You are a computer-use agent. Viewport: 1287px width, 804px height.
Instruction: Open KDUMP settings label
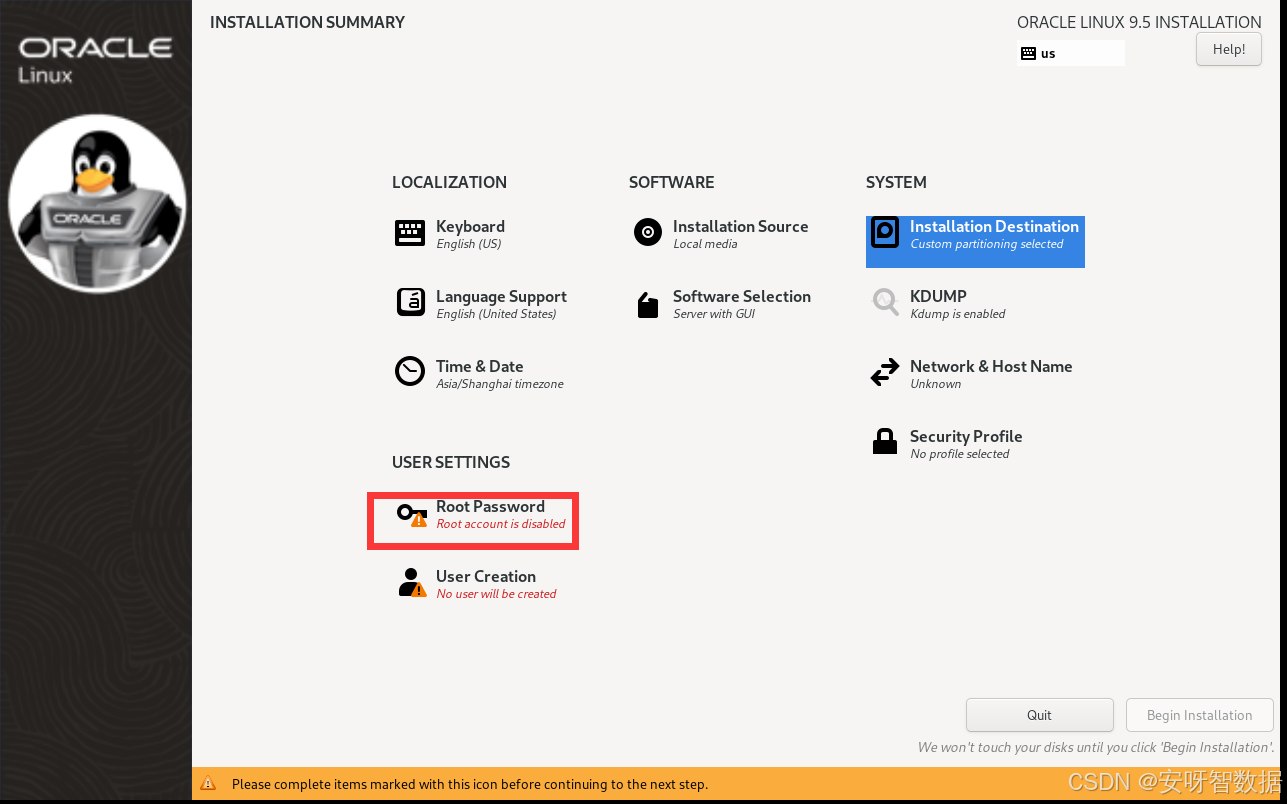pyautogui.click(x=938, y=297)
